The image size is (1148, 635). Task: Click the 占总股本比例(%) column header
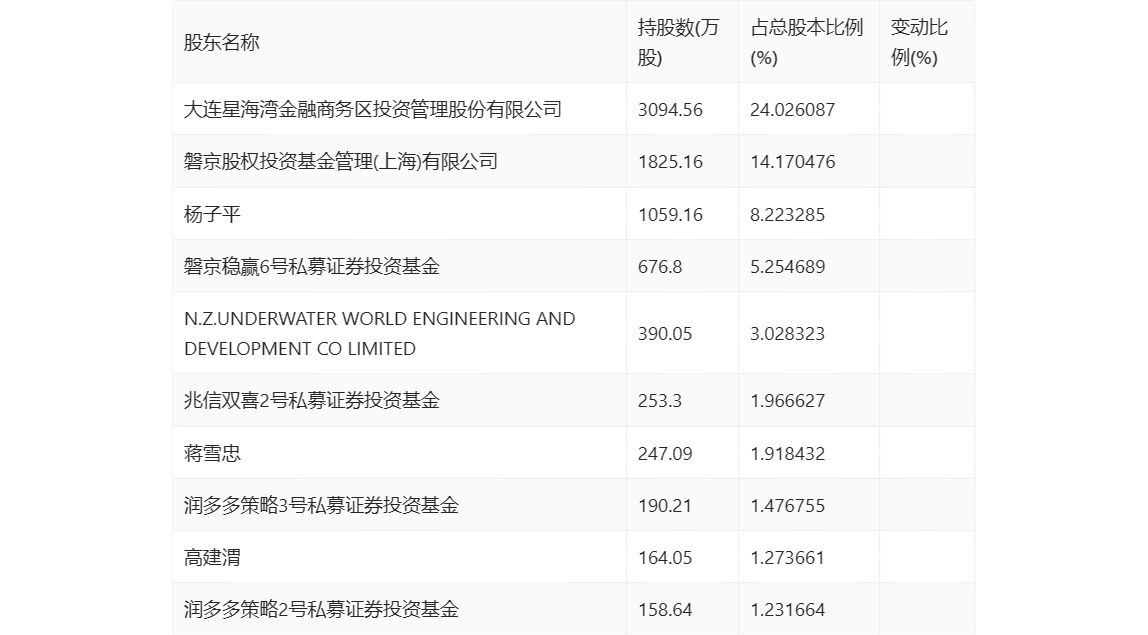pyautogui.click(x=807, y=42)
